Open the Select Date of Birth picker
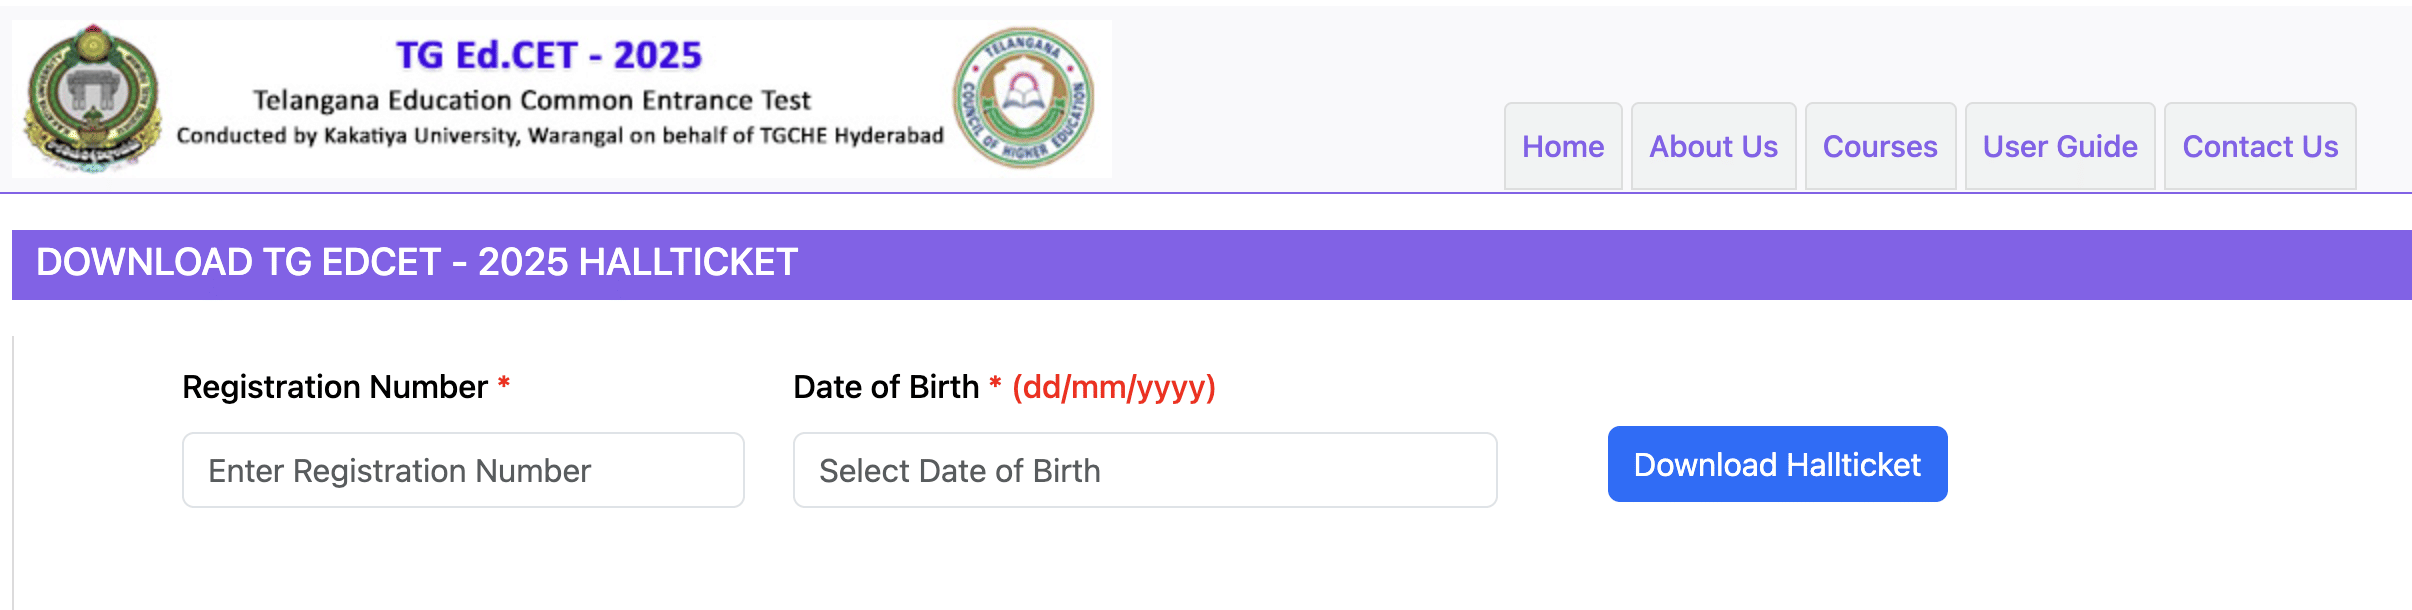2412x610 pixels. (1145, 470)
